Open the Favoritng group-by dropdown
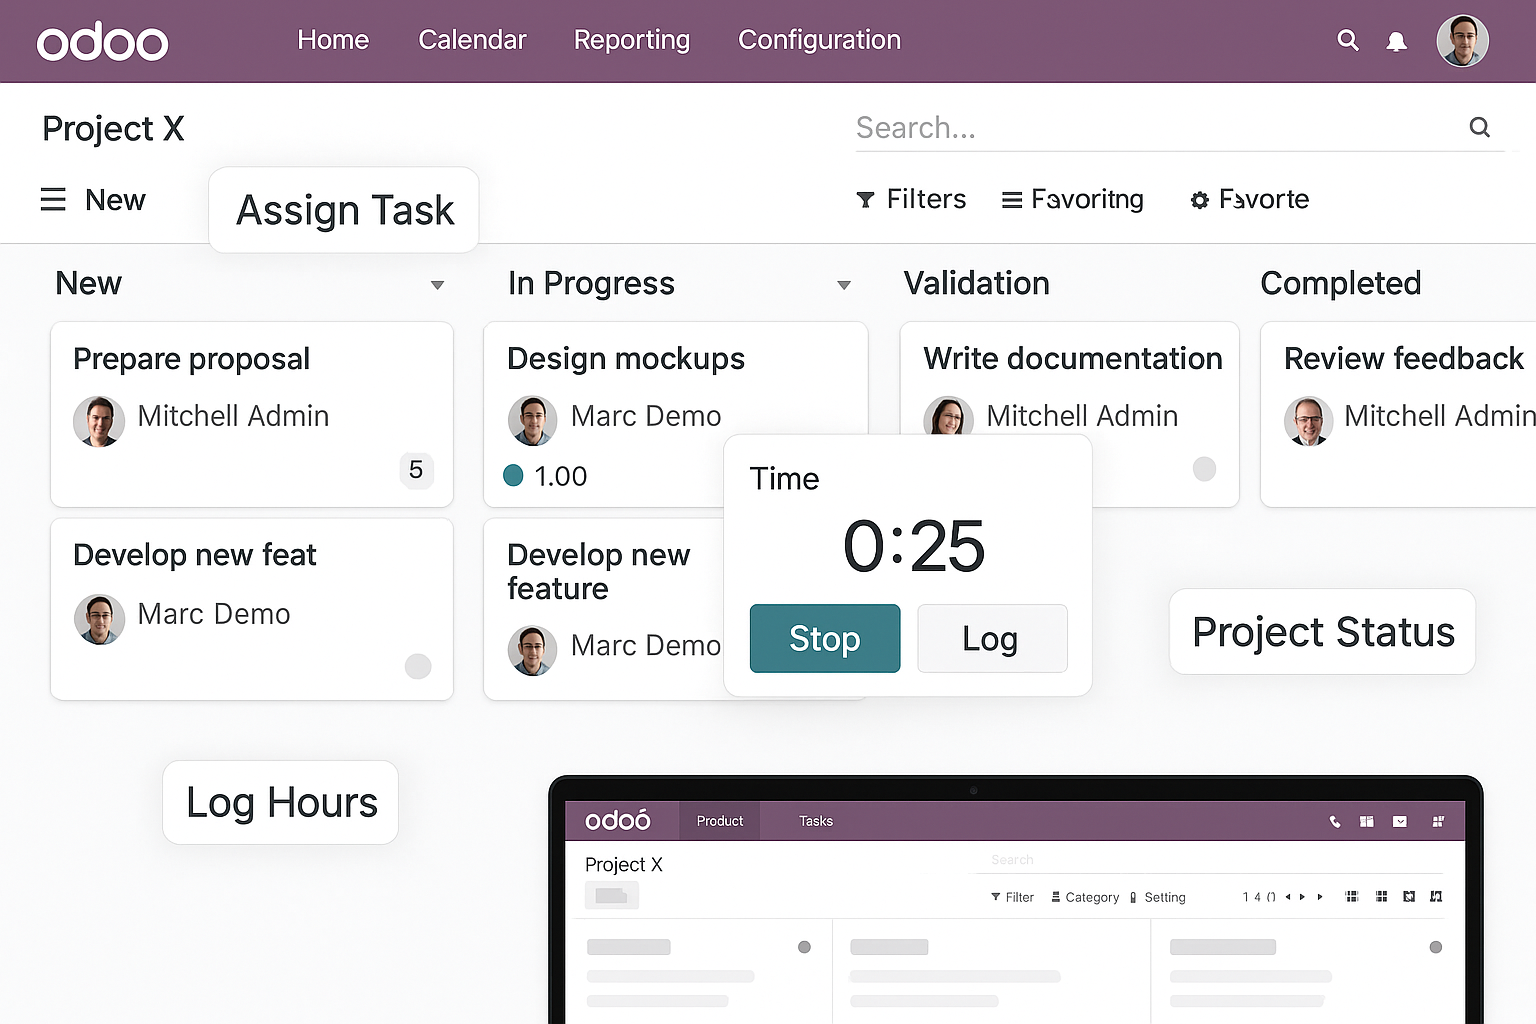 tap(1072, 200)
